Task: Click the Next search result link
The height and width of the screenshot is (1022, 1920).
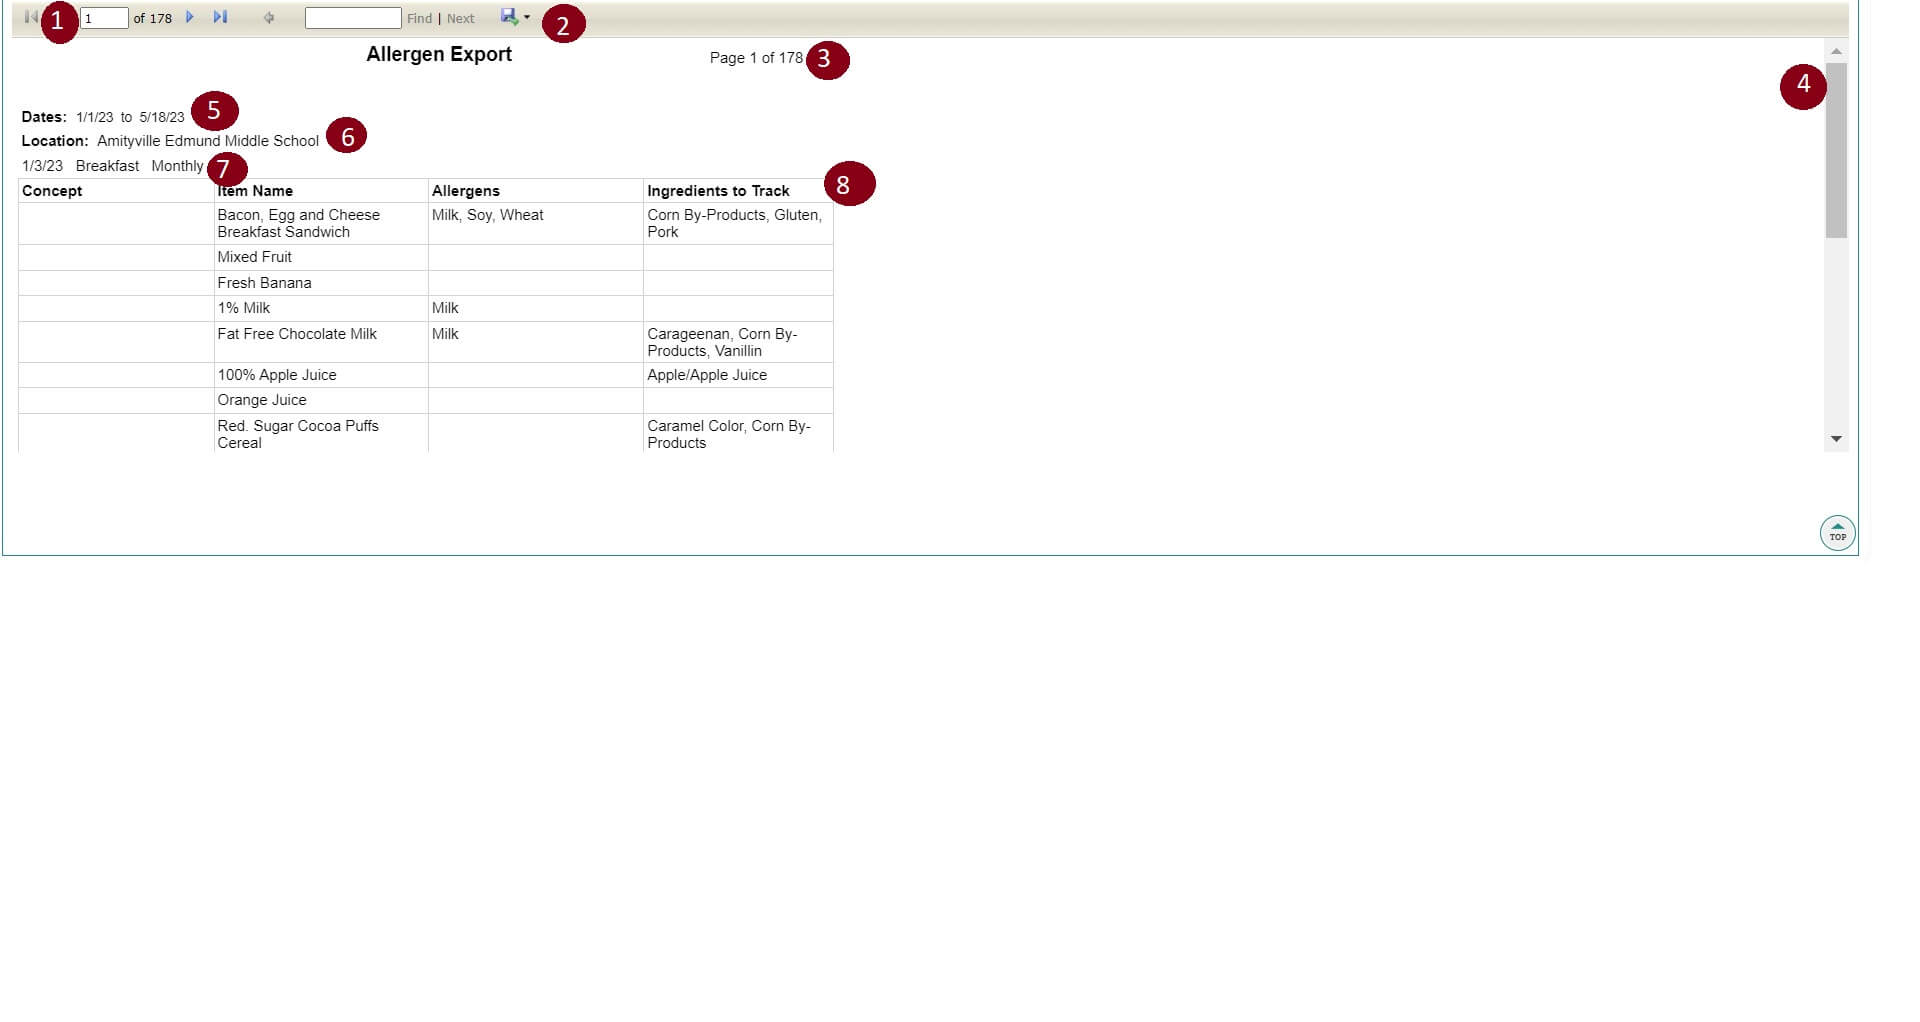Action: (x=460, y=19)
